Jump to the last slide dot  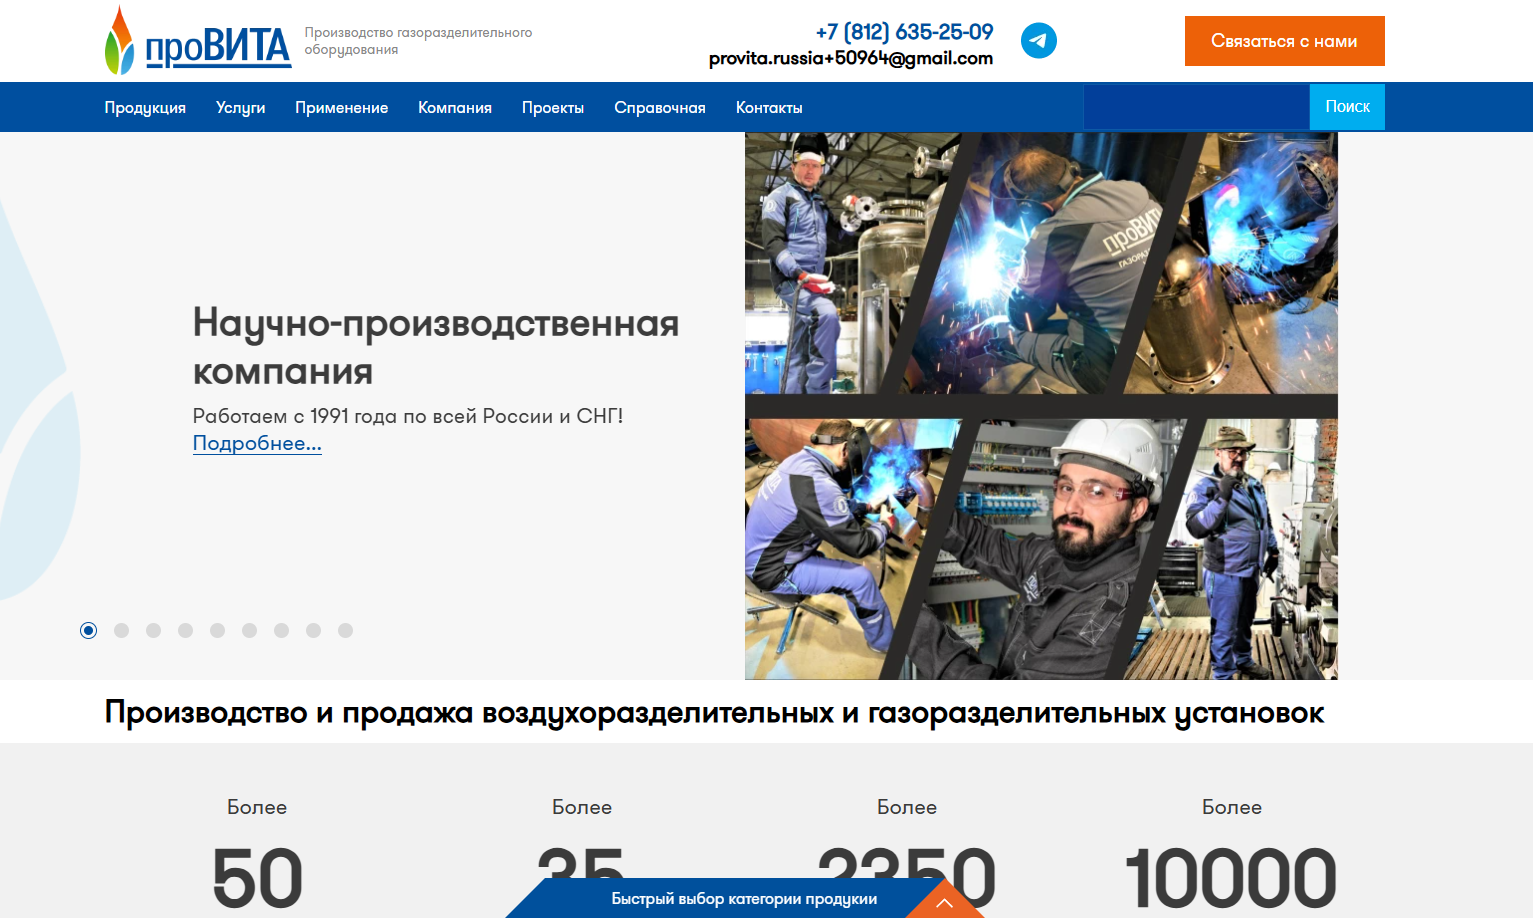point(345,630)
